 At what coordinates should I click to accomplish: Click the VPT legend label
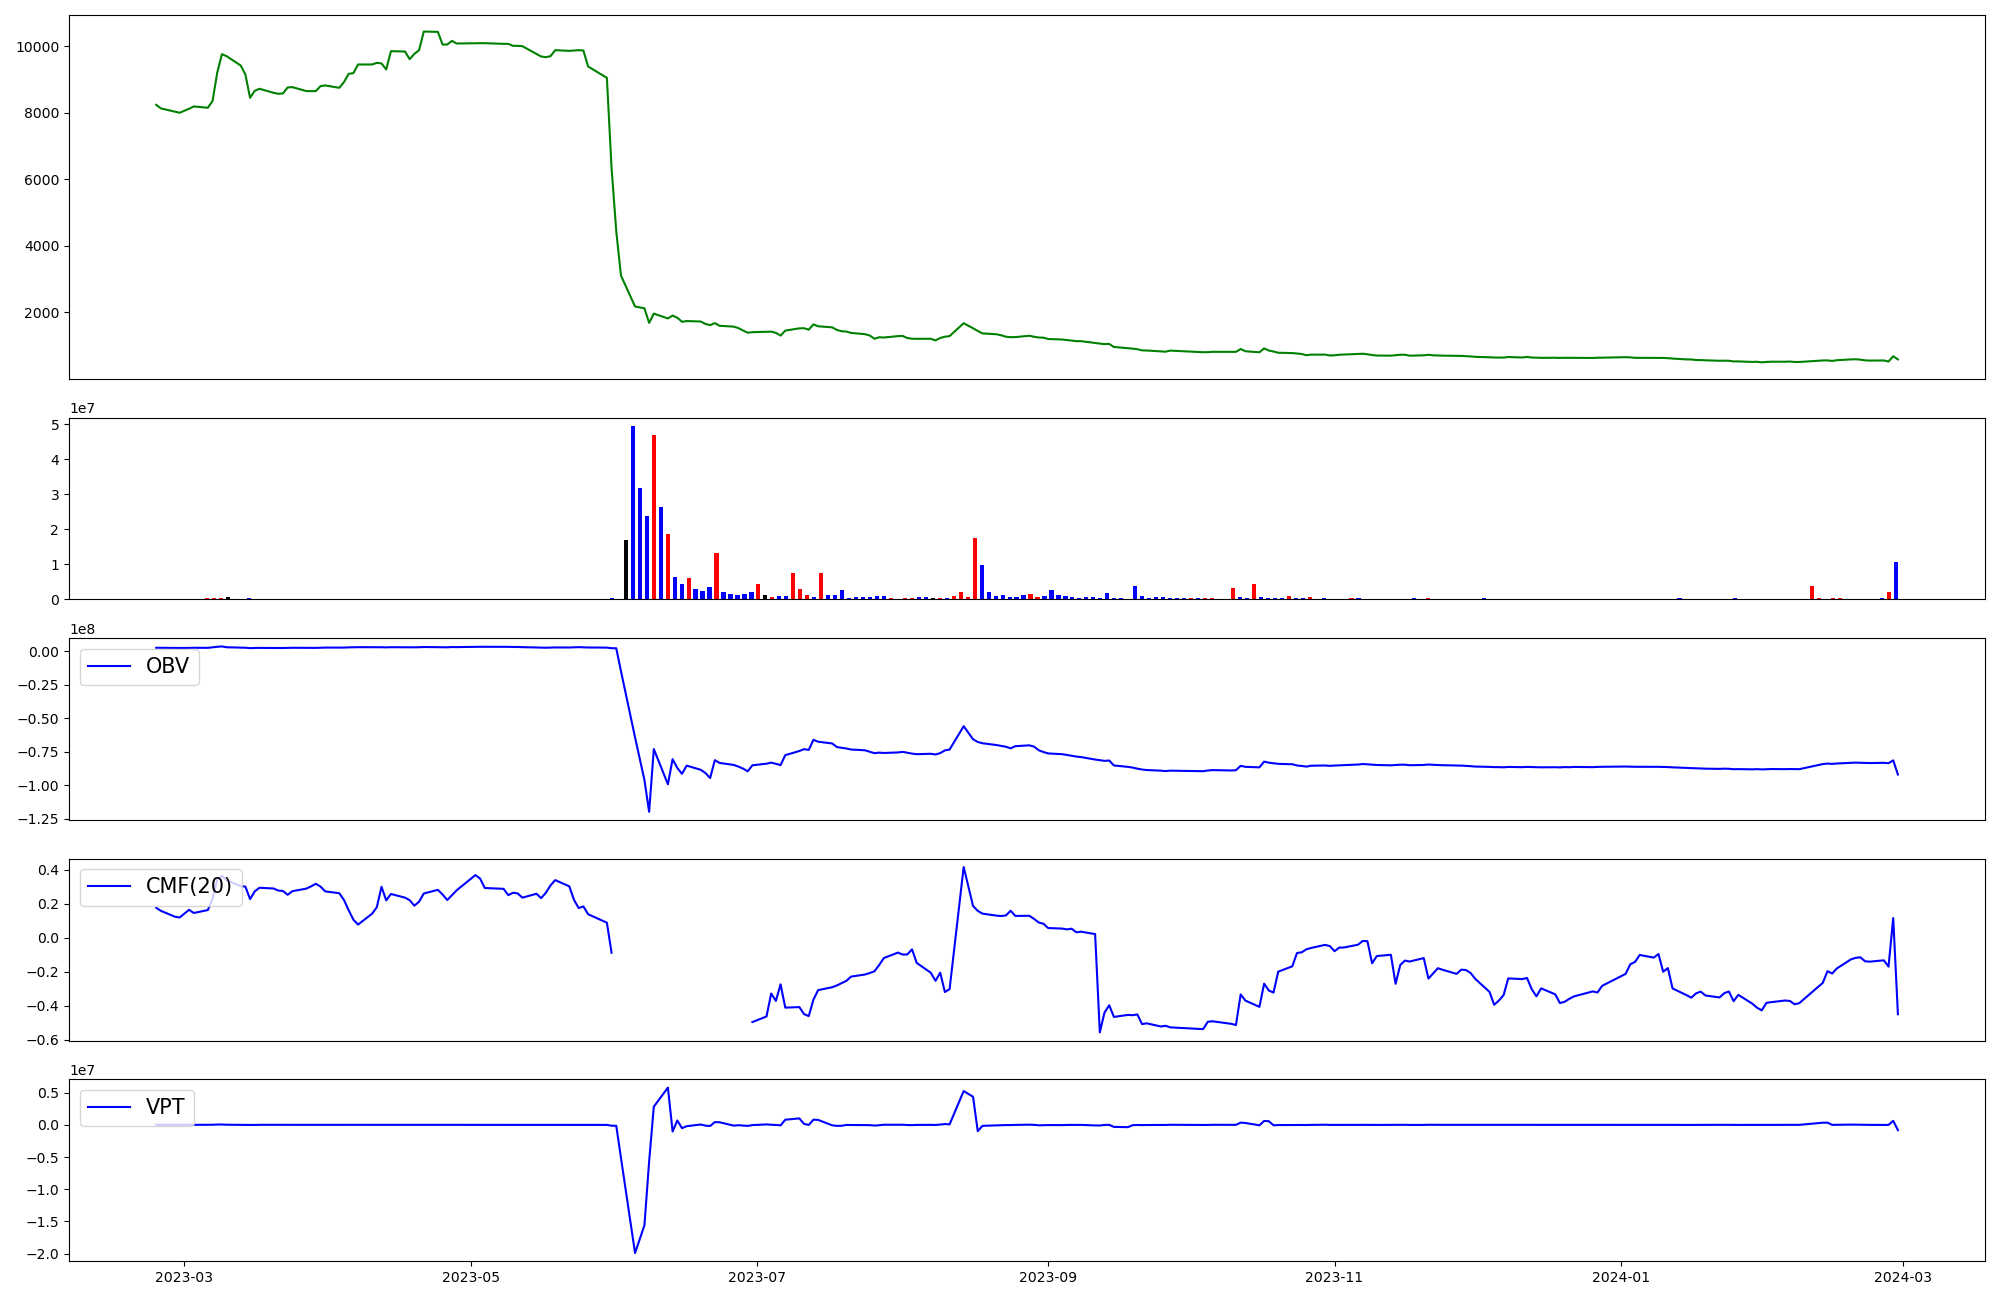pos(165,1107)
